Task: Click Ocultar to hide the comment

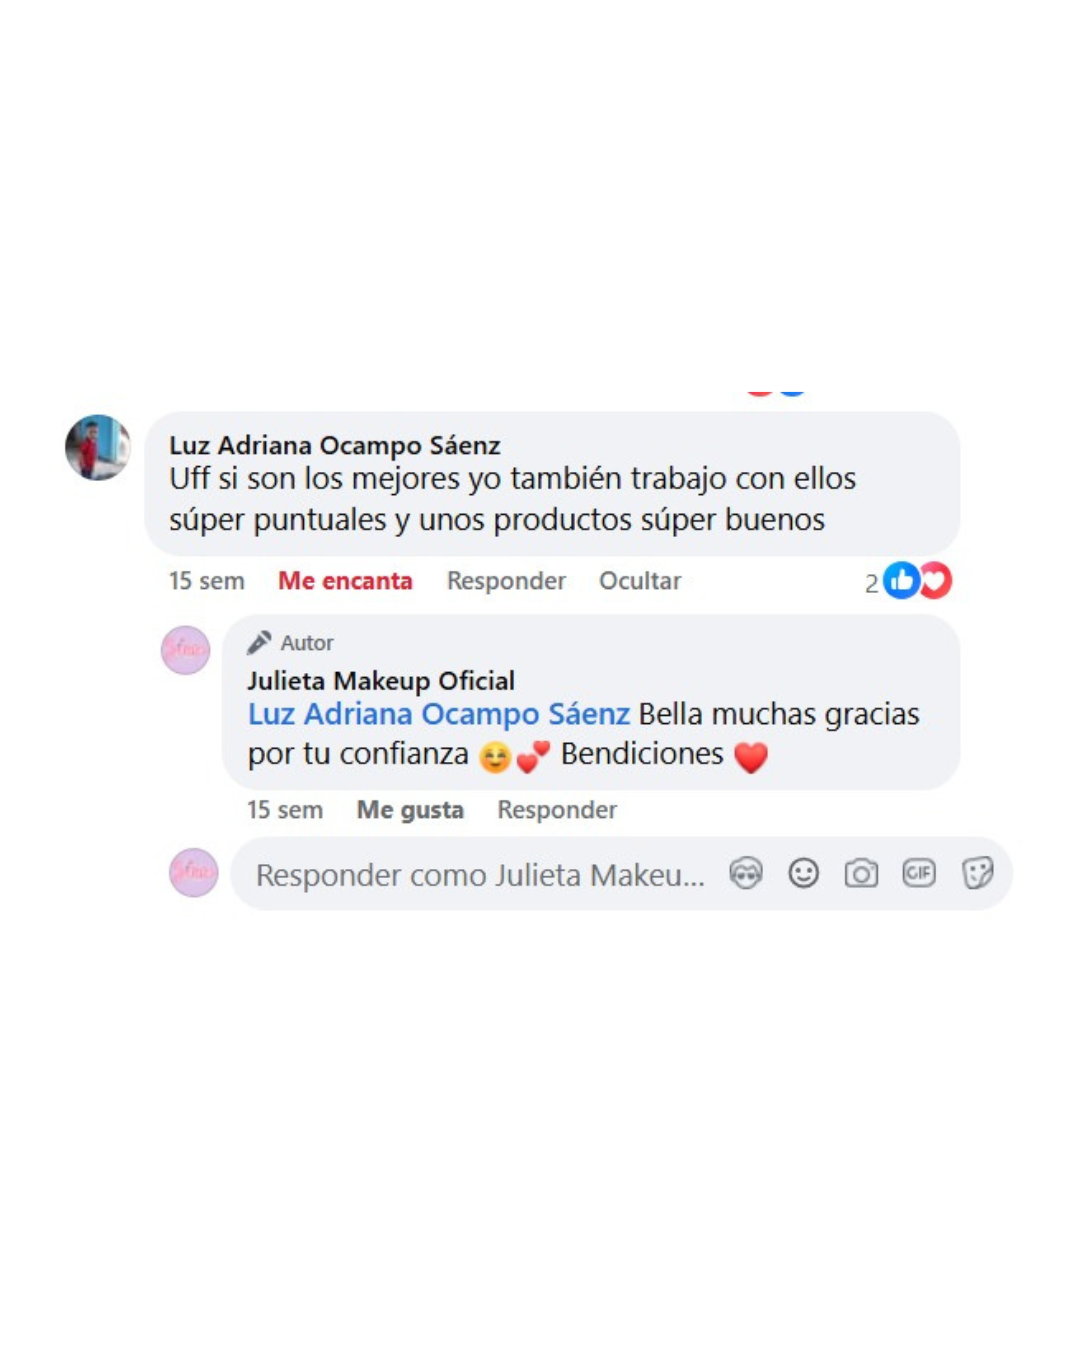Action: coord(640,581)
